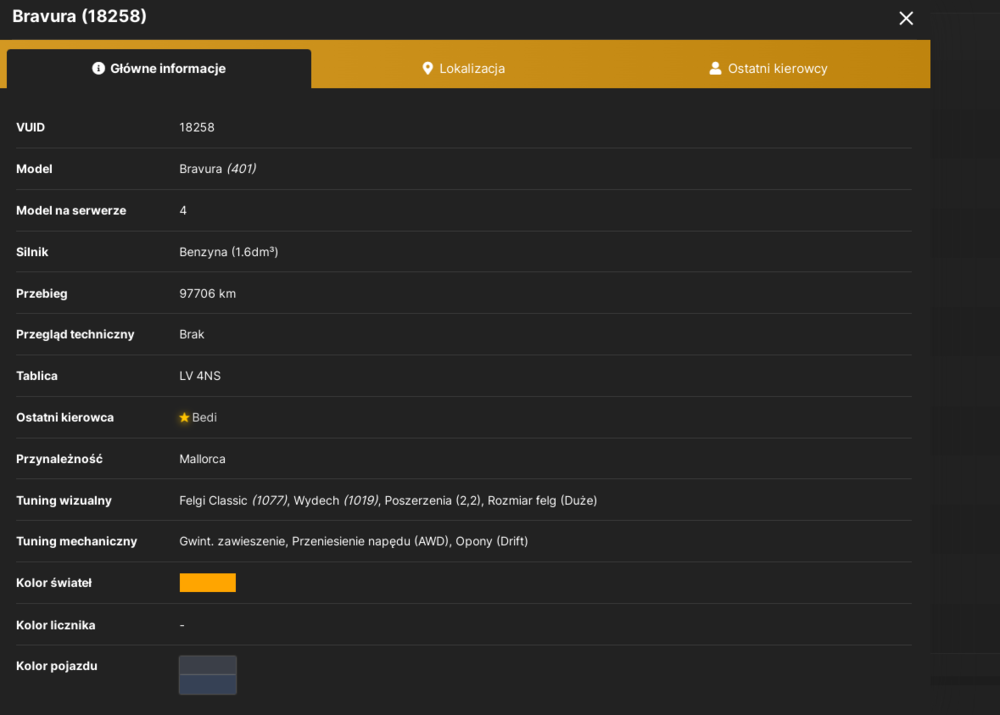The image size is (1000, 715).
Task: Click the Opony (Drift) mechanical tuning entry
Action: (x=492, y=541)
